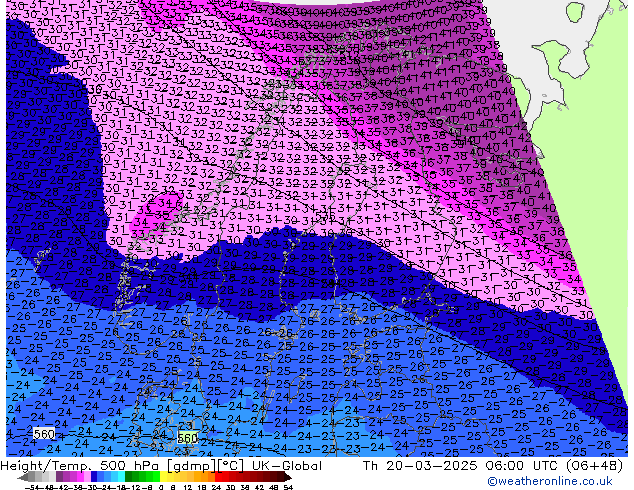Click the -54 legend scale value
Screen dimensions: 634x490
pyautogui.click(x=32, y=487)
